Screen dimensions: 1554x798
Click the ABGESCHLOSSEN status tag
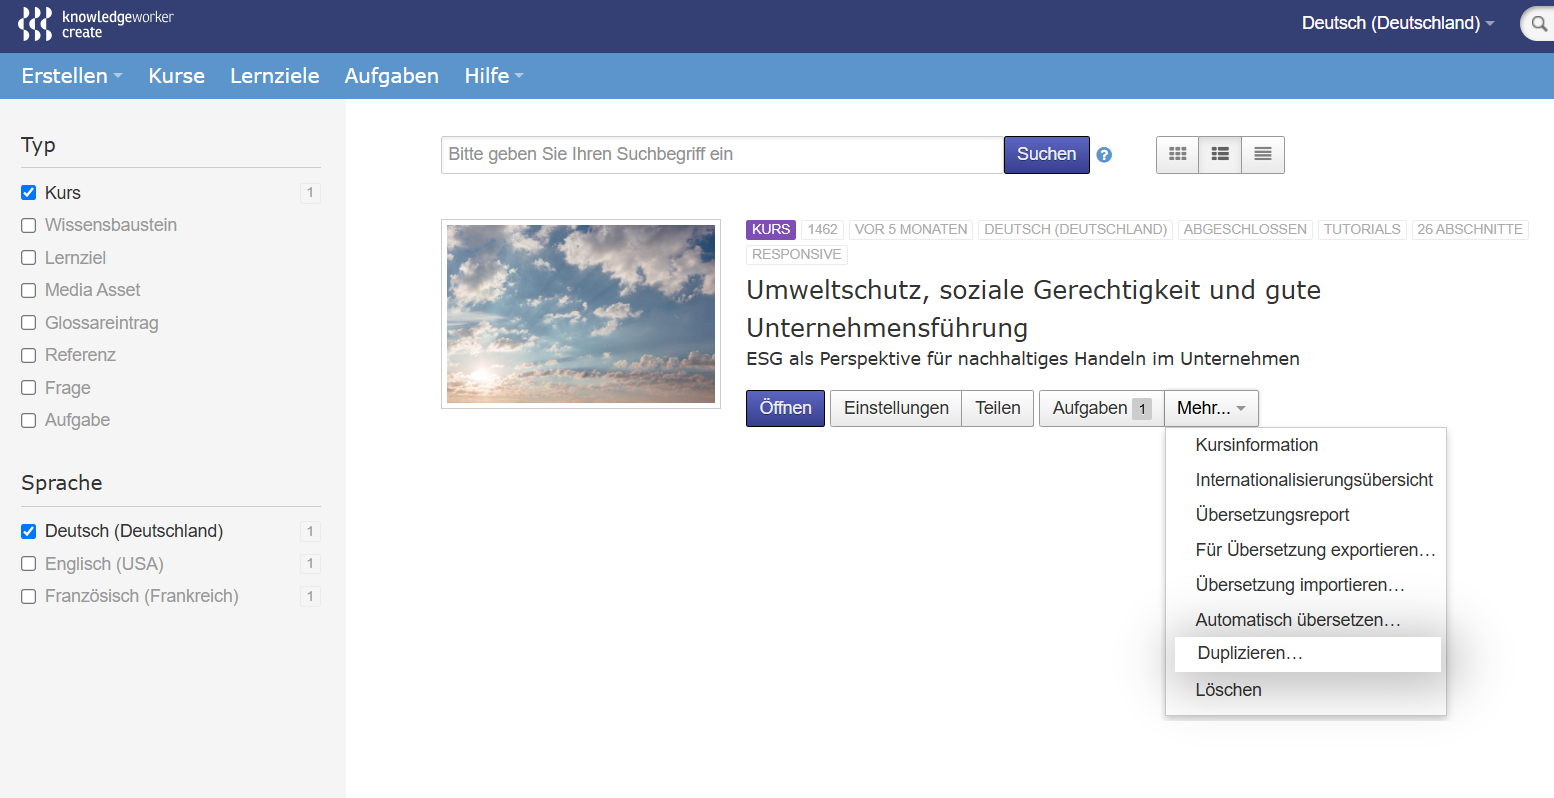1245,229
